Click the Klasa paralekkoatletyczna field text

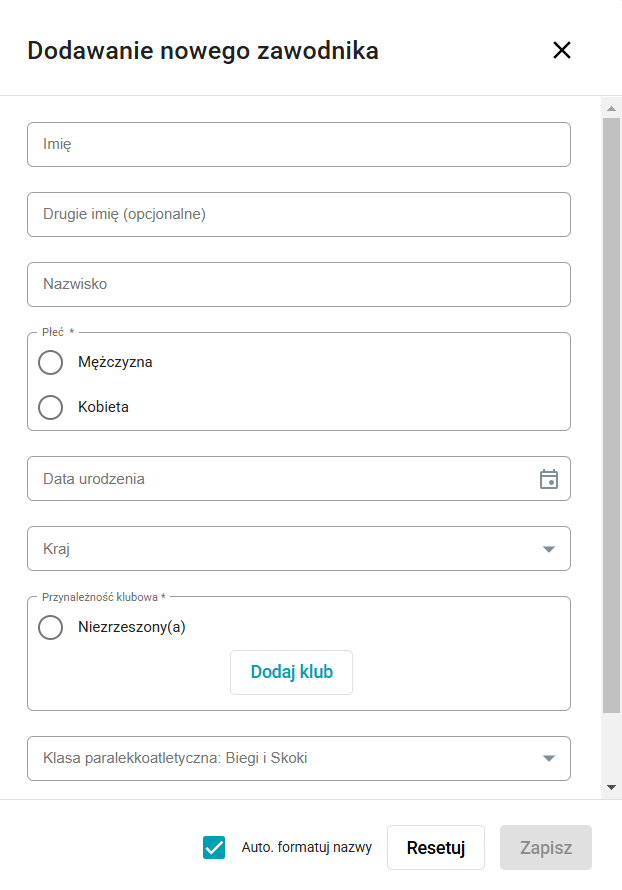click(175, 758)
